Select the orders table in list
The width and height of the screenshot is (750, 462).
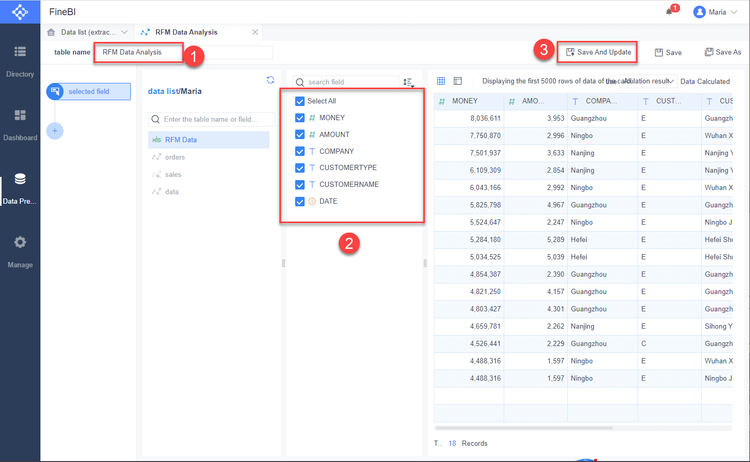tap(175, 157)
